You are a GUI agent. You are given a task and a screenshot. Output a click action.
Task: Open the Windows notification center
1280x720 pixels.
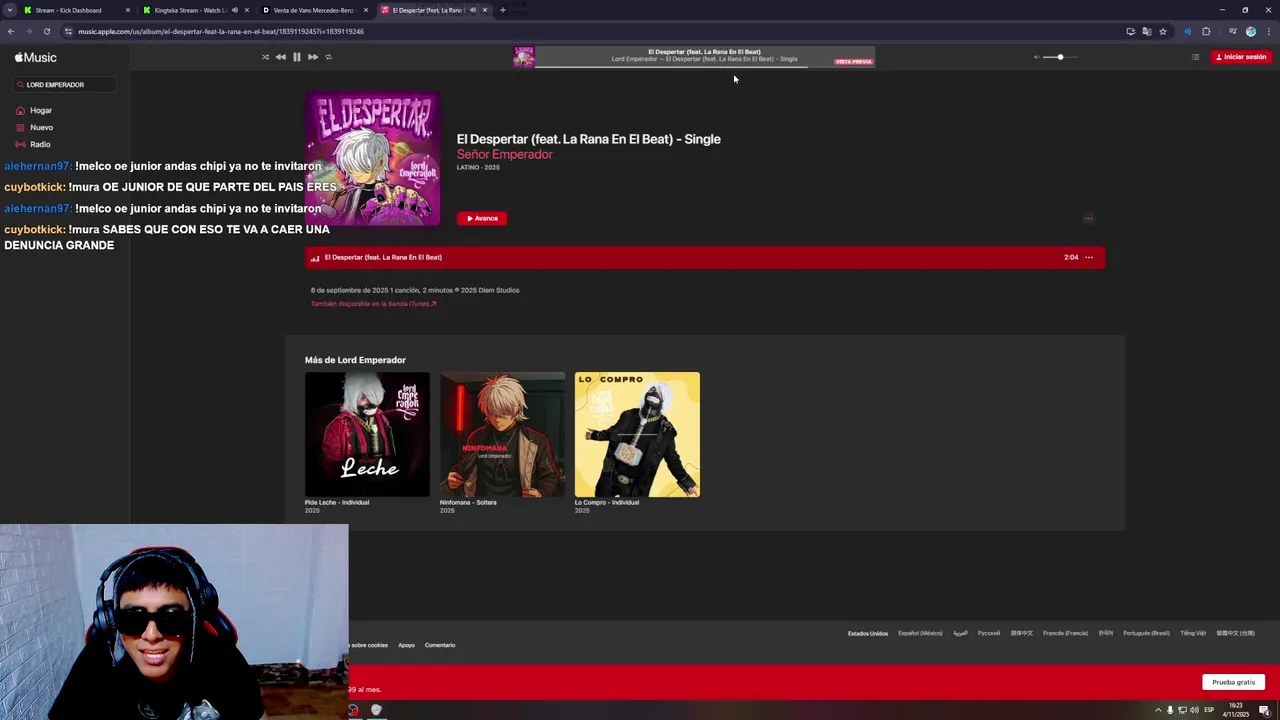(1264, 710)
